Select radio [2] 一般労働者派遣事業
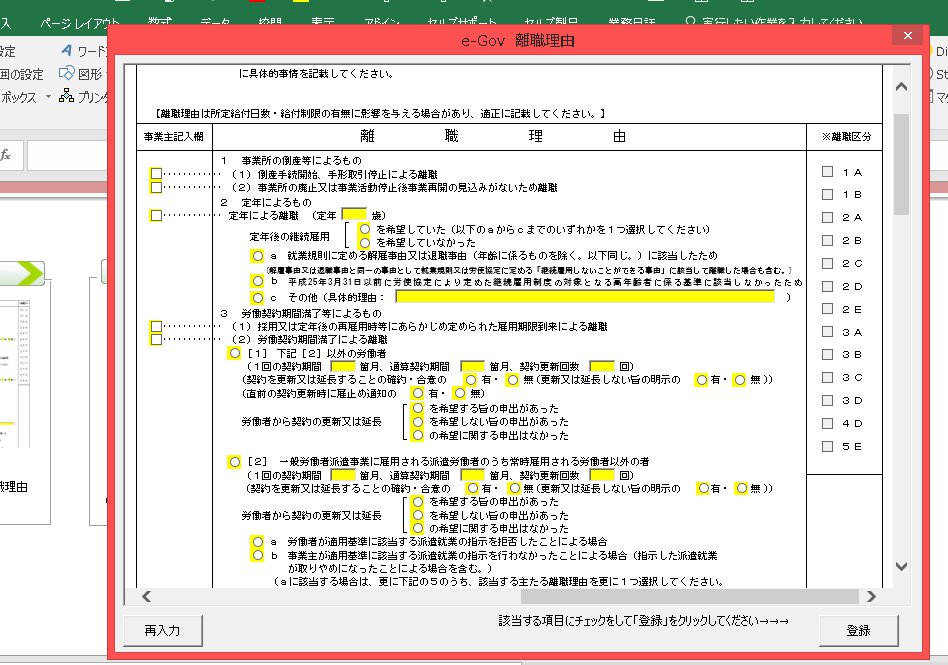The height and width of the screenshot is (665, 948). coord(235,462)
